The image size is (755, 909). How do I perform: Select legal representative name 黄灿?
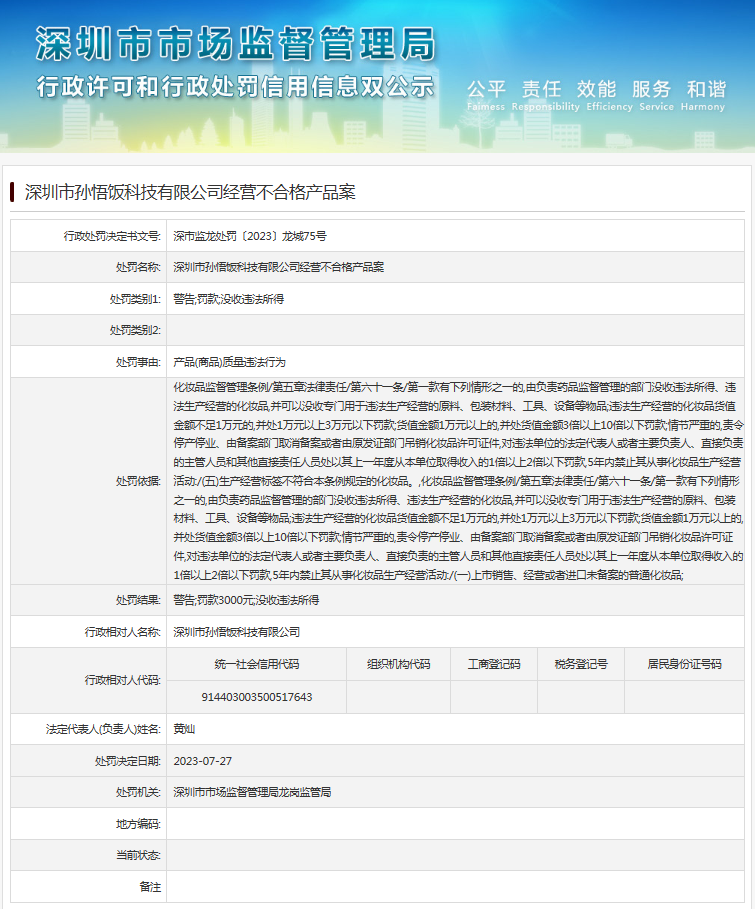[184, 729]
